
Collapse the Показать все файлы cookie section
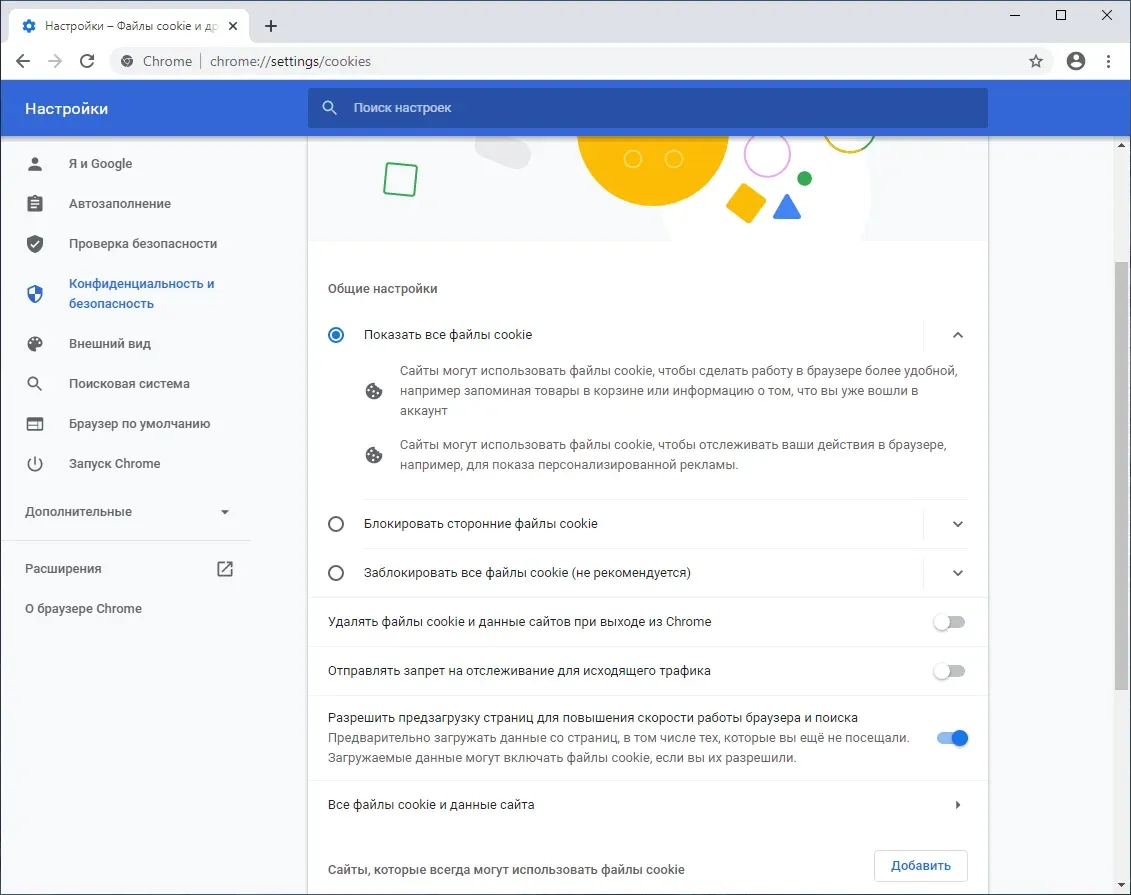[958, 335]
